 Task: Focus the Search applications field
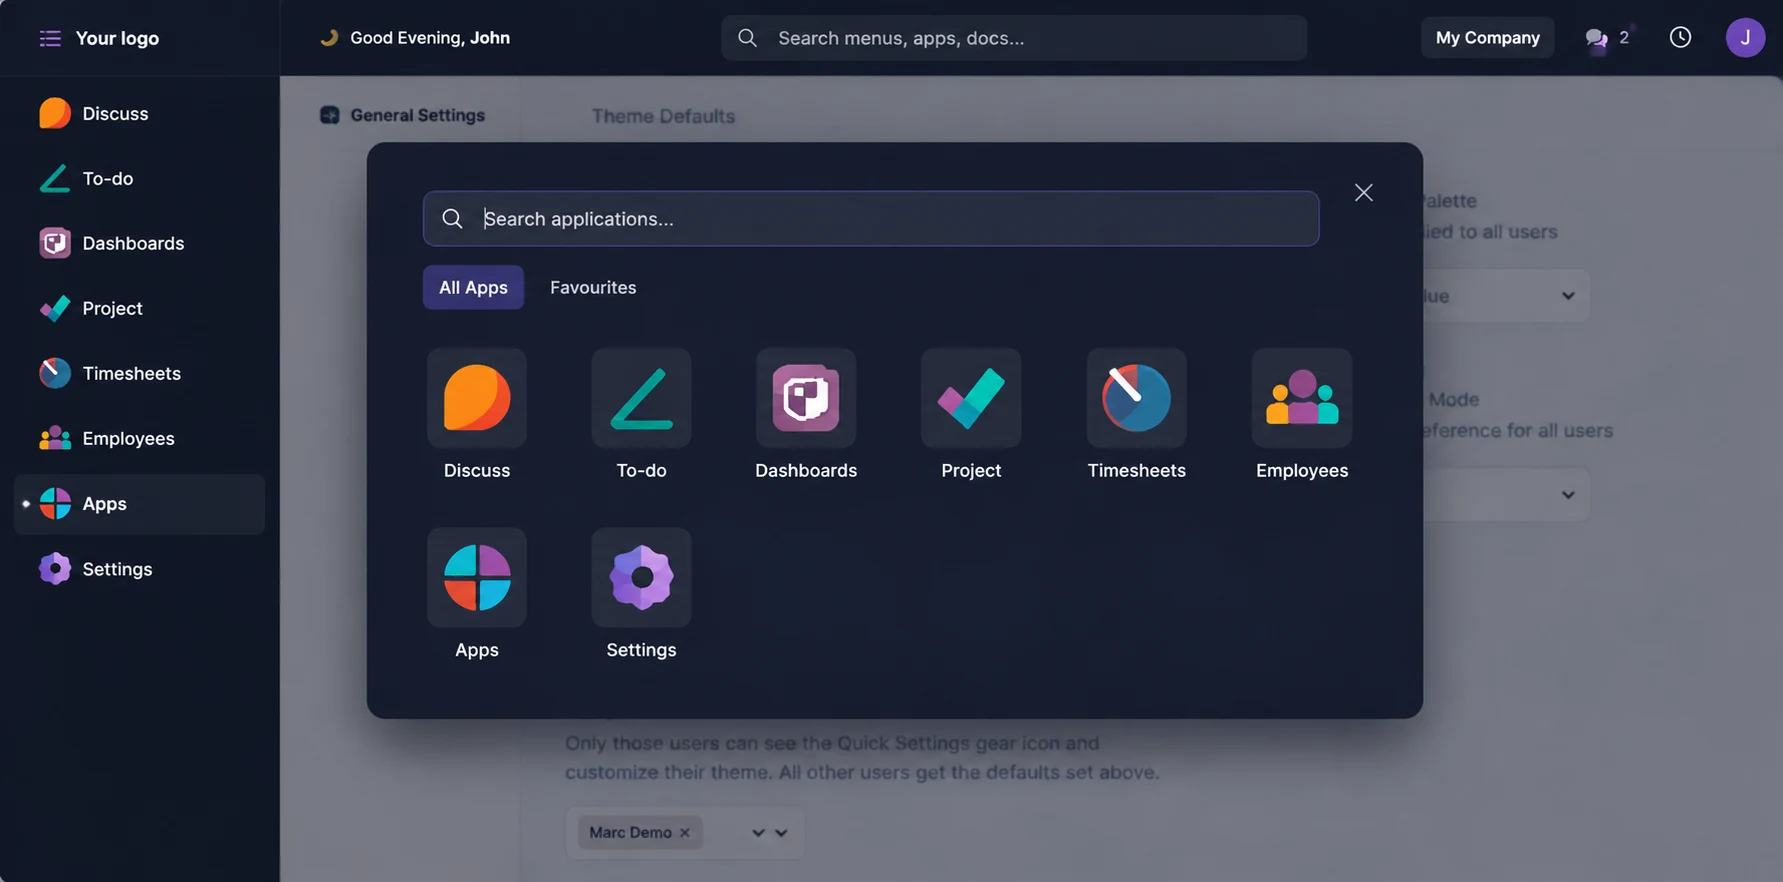pyautogui.click(x=871, y=218)
